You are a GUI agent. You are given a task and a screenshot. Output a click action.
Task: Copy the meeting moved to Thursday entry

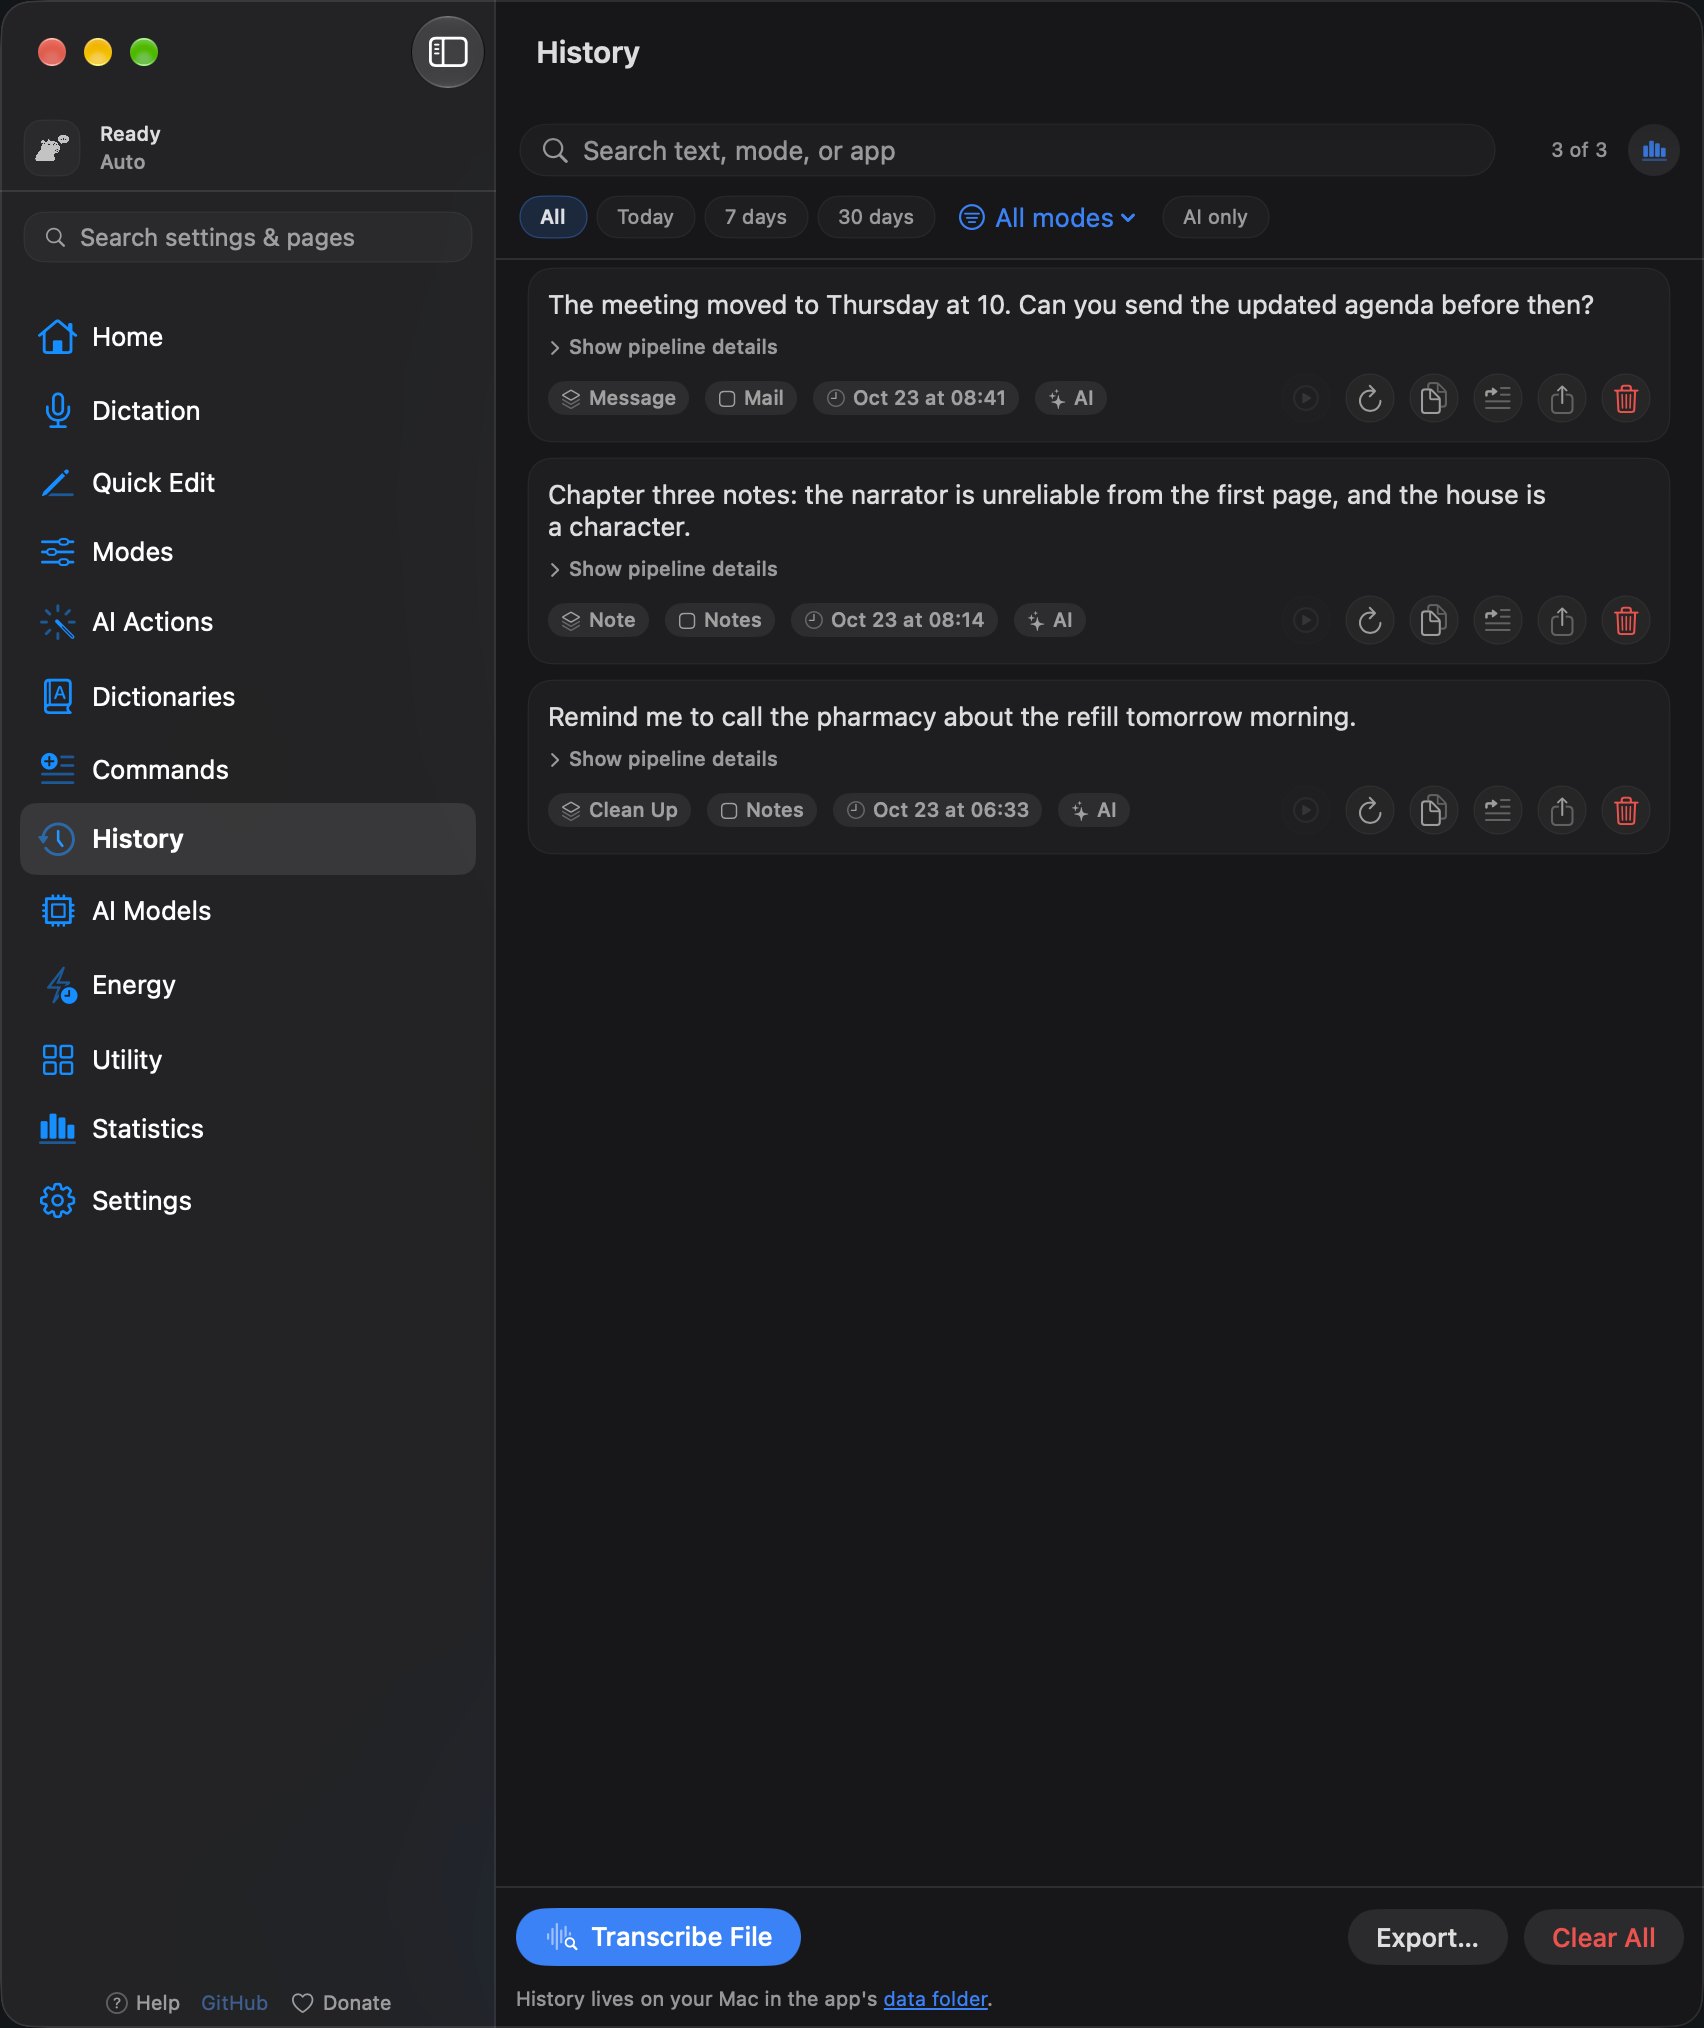pyautogui.click(x=1433, y=399)
